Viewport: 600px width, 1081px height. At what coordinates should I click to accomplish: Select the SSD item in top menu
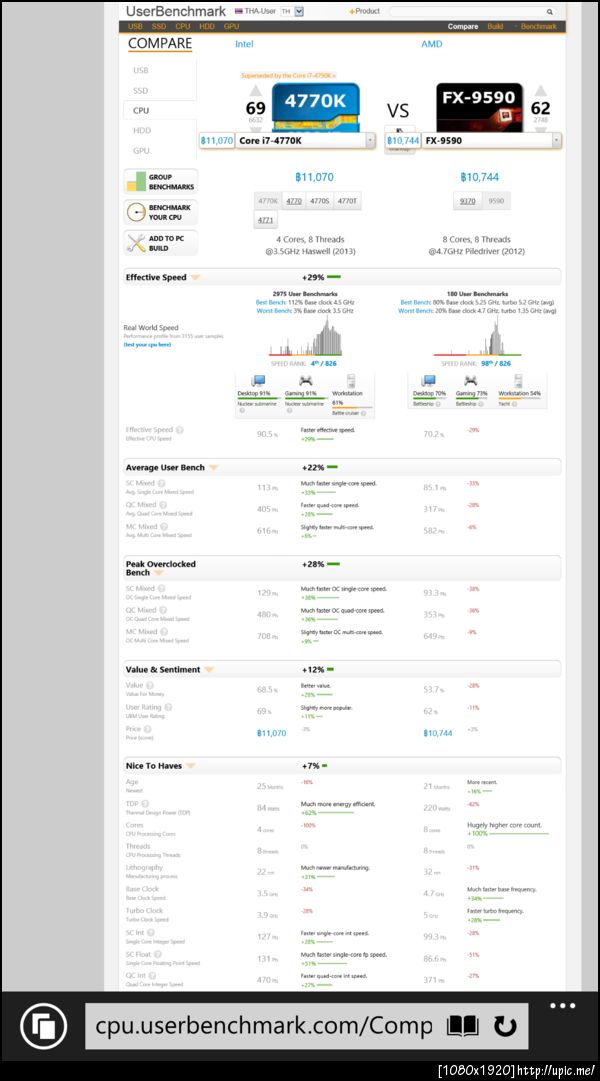point(159,27)
